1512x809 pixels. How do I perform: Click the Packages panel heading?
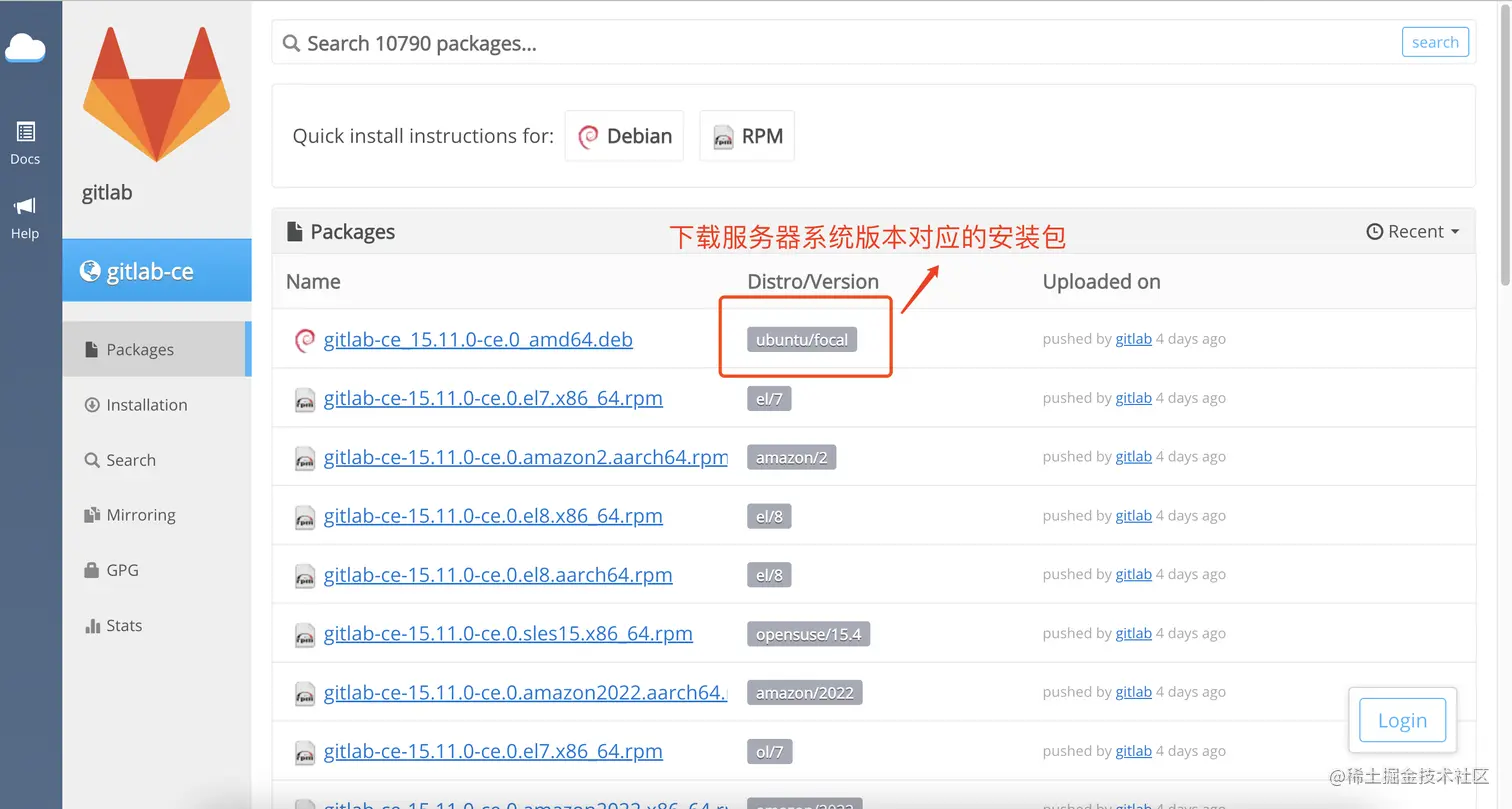click(340, 231)
